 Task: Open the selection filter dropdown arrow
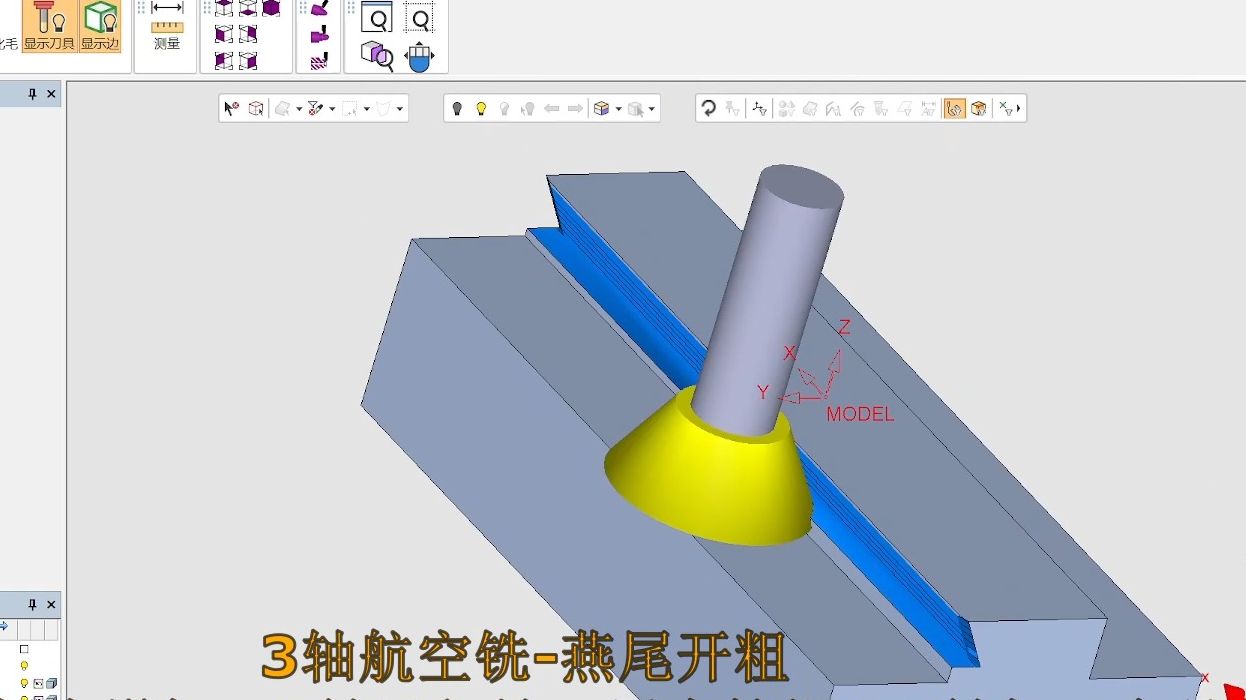[330, 106]
